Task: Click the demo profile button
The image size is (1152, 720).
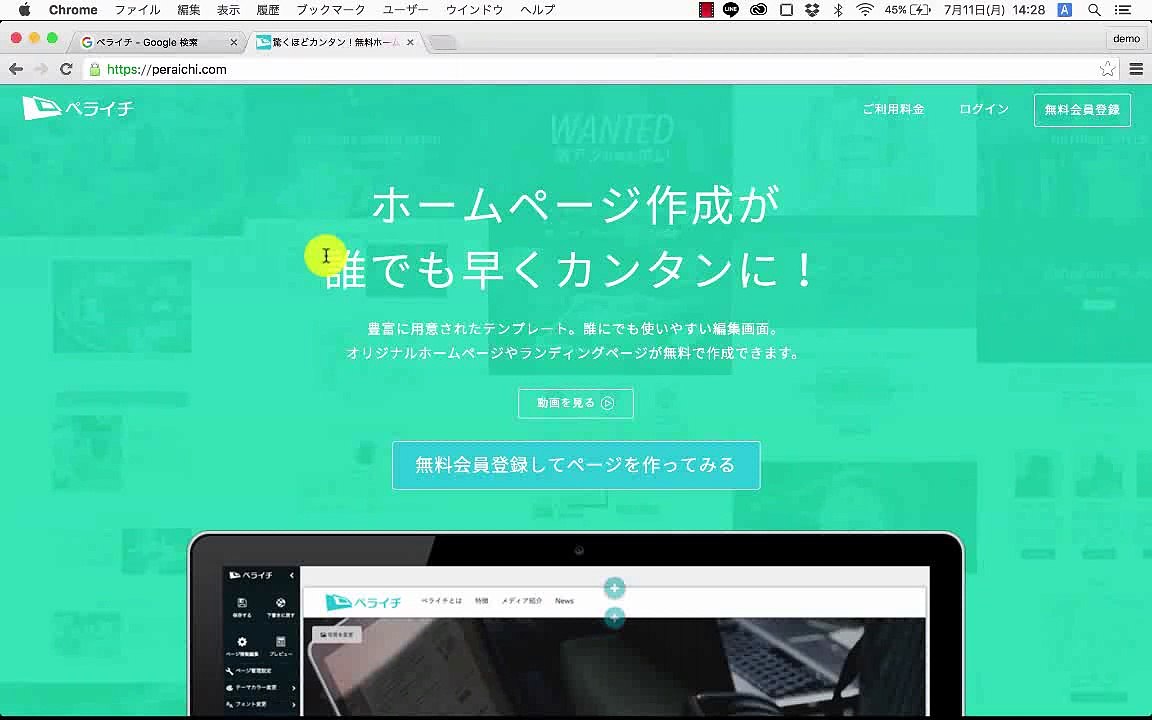Action: (x=1126, y=39)
